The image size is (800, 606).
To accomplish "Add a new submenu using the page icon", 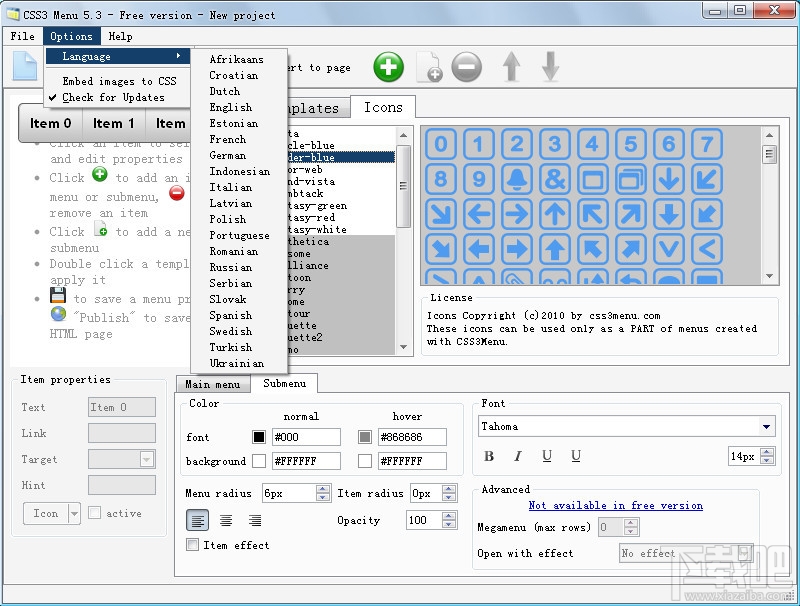I will [430, 67].
